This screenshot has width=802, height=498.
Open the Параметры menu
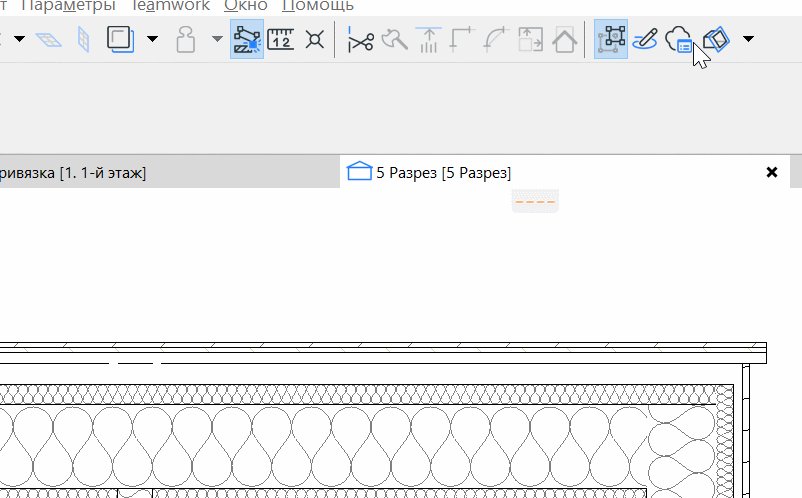coord(68,6)
